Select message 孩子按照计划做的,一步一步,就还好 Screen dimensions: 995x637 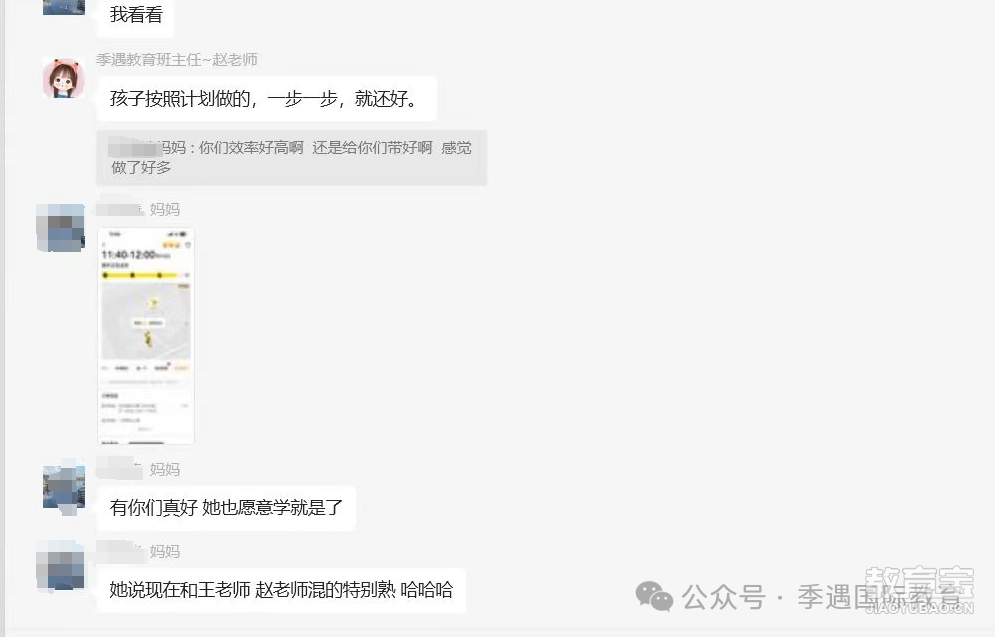[267, 98]
